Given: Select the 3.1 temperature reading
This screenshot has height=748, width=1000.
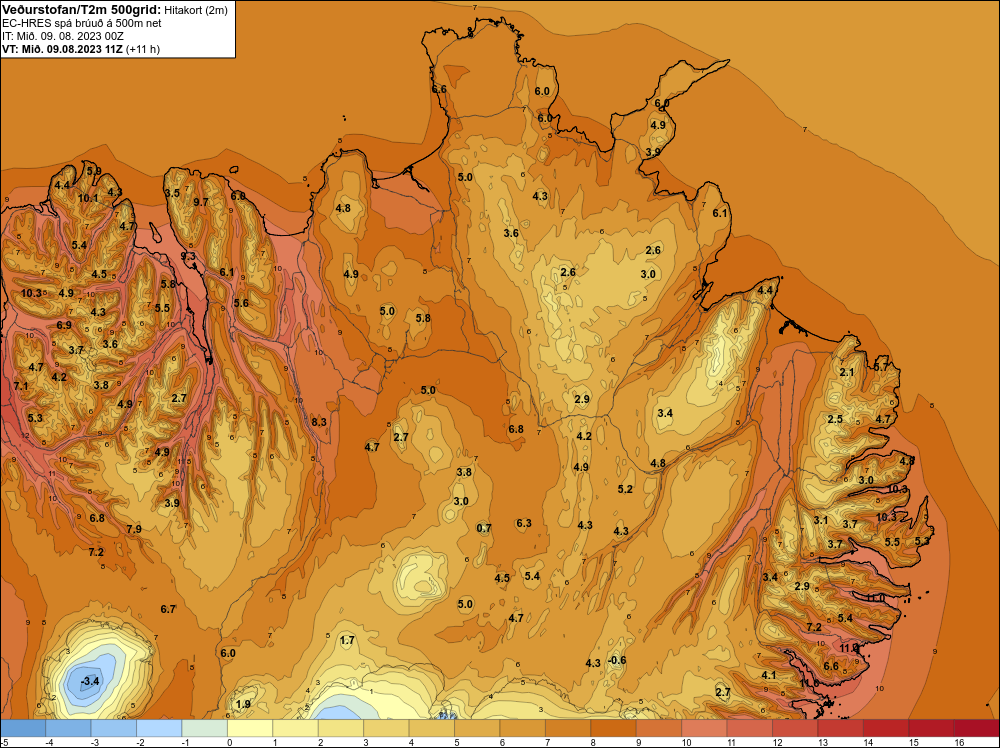Looking at the screenshot, I should (x=820, y=520).
